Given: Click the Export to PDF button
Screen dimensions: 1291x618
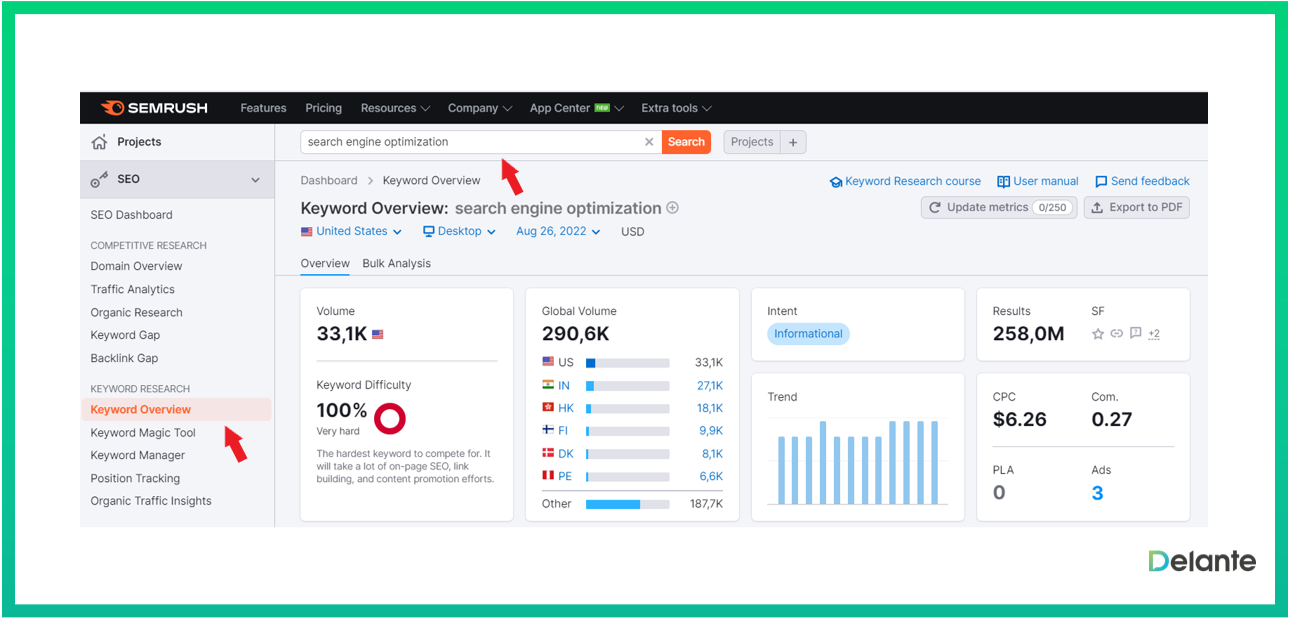Looking at the screenshot, I should pyautogui.click(x=1136, y=207).
